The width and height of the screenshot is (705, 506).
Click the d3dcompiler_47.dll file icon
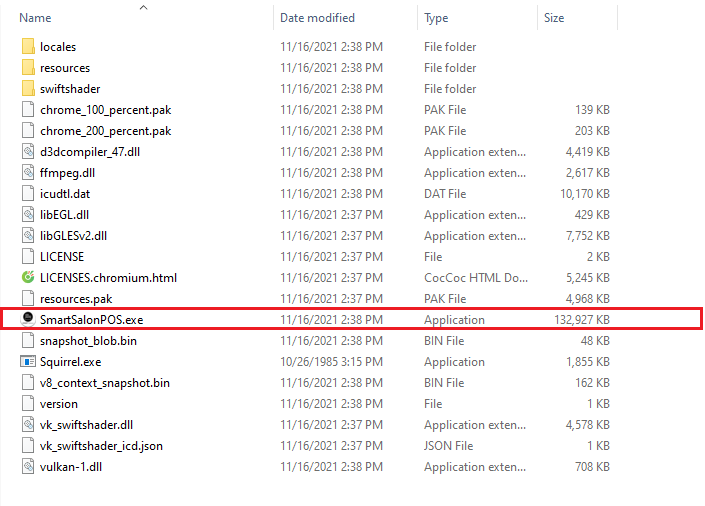coord(28,151)
